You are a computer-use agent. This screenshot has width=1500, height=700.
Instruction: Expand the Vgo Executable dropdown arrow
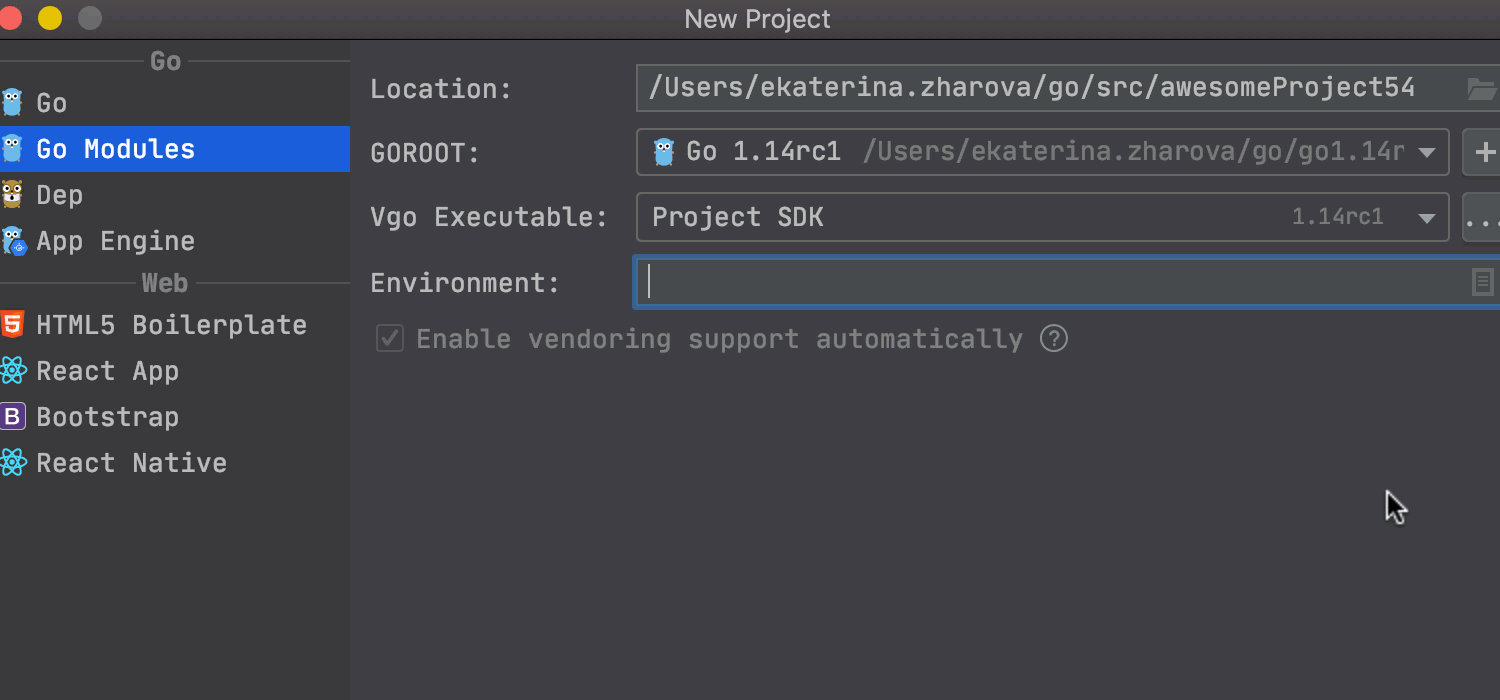(x=1427, y=218)
